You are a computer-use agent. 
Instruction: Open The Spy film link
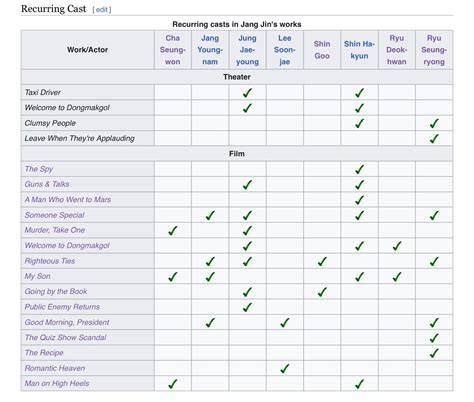39,169
